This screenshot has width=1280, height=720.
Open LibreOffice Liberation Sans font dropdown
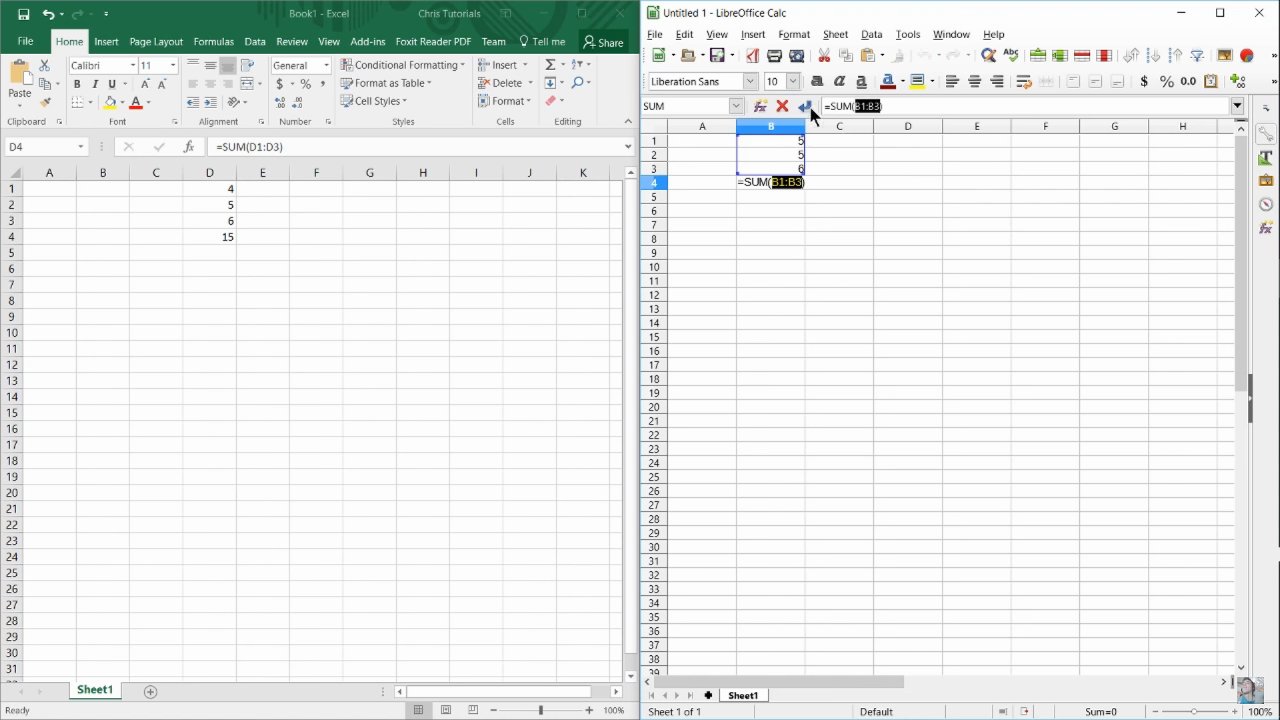coord(750,81)
